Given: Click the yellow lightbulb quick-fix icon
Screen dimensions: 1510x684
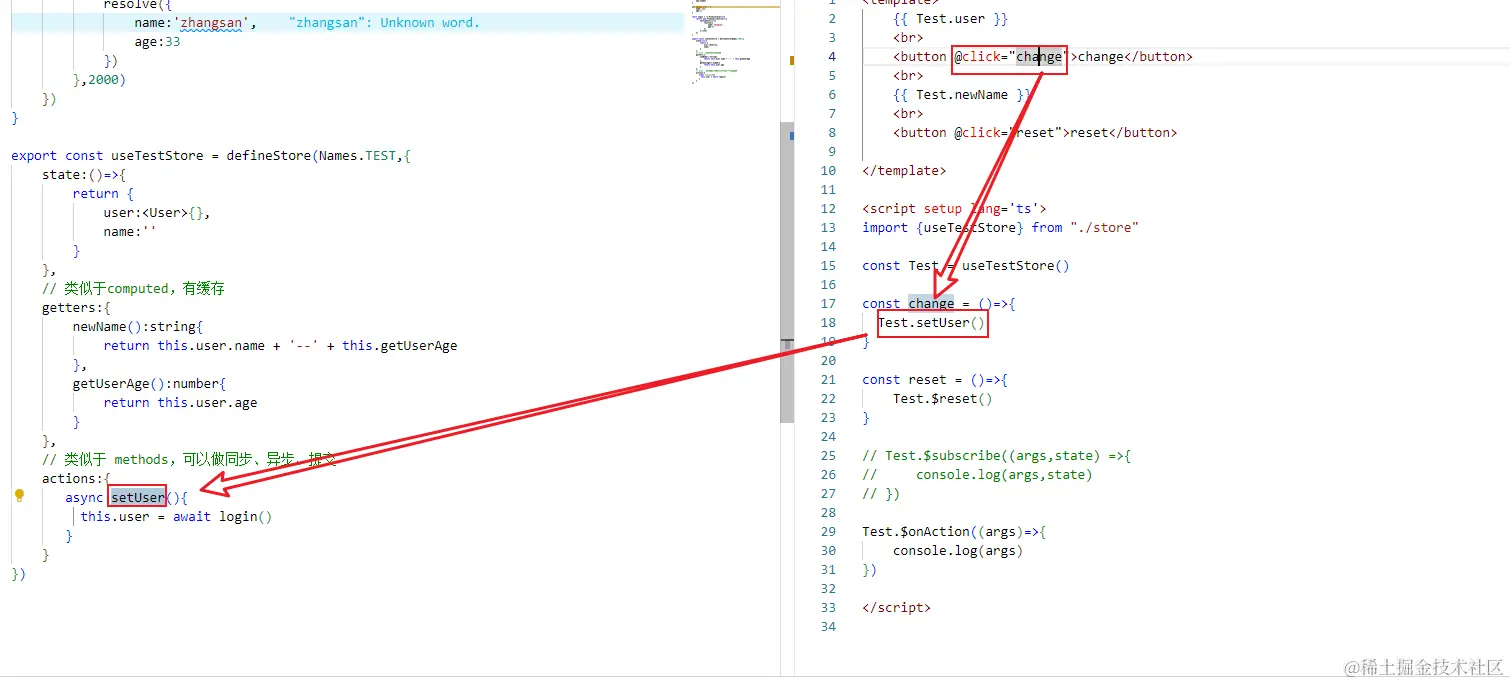Looking at the screenshot, I should pyautogui.click(x=18, y=495).
